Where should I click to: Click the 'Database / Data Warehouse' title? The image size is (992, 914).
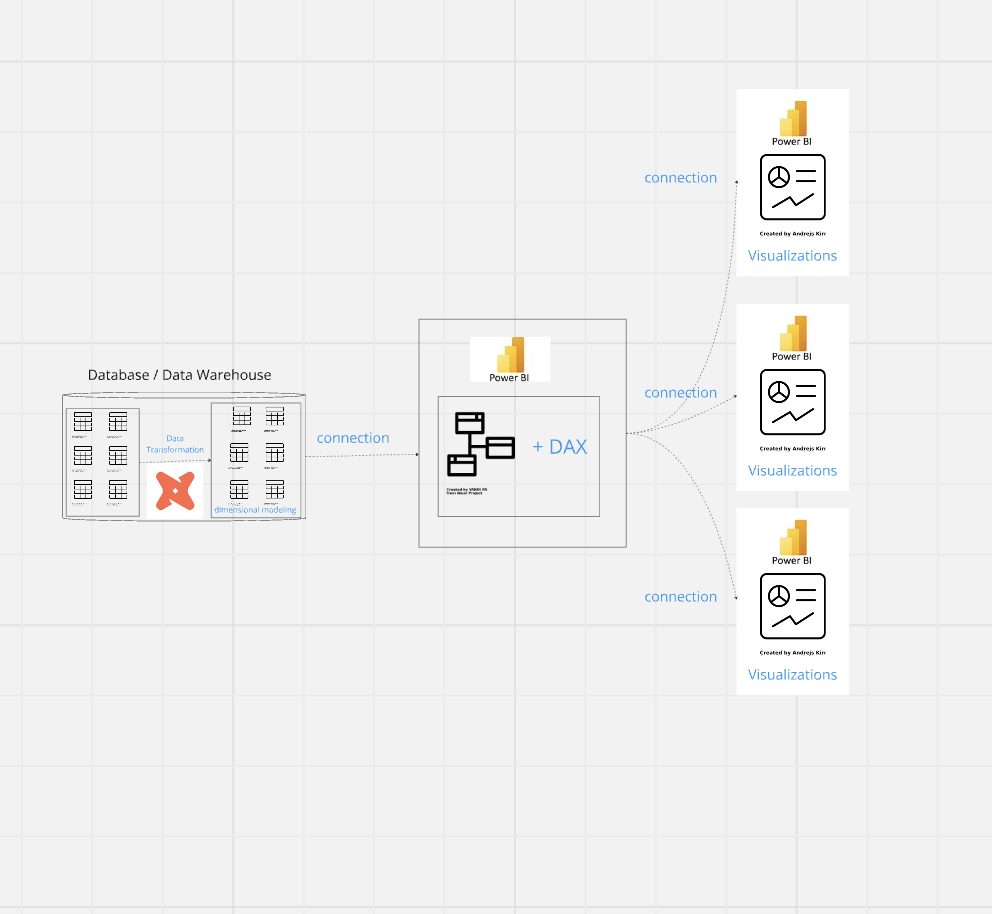(180, 375)
